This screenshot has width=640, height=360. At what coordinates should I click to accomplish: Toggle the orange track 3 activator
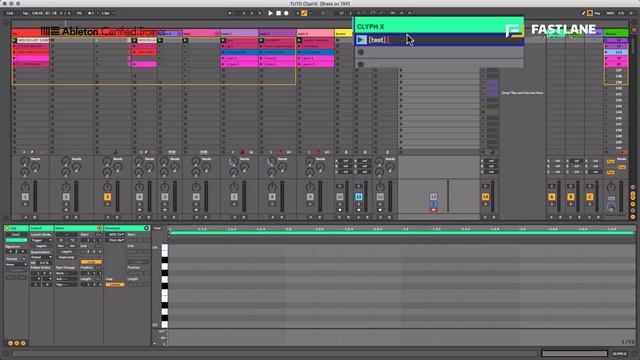coord(107,197)
